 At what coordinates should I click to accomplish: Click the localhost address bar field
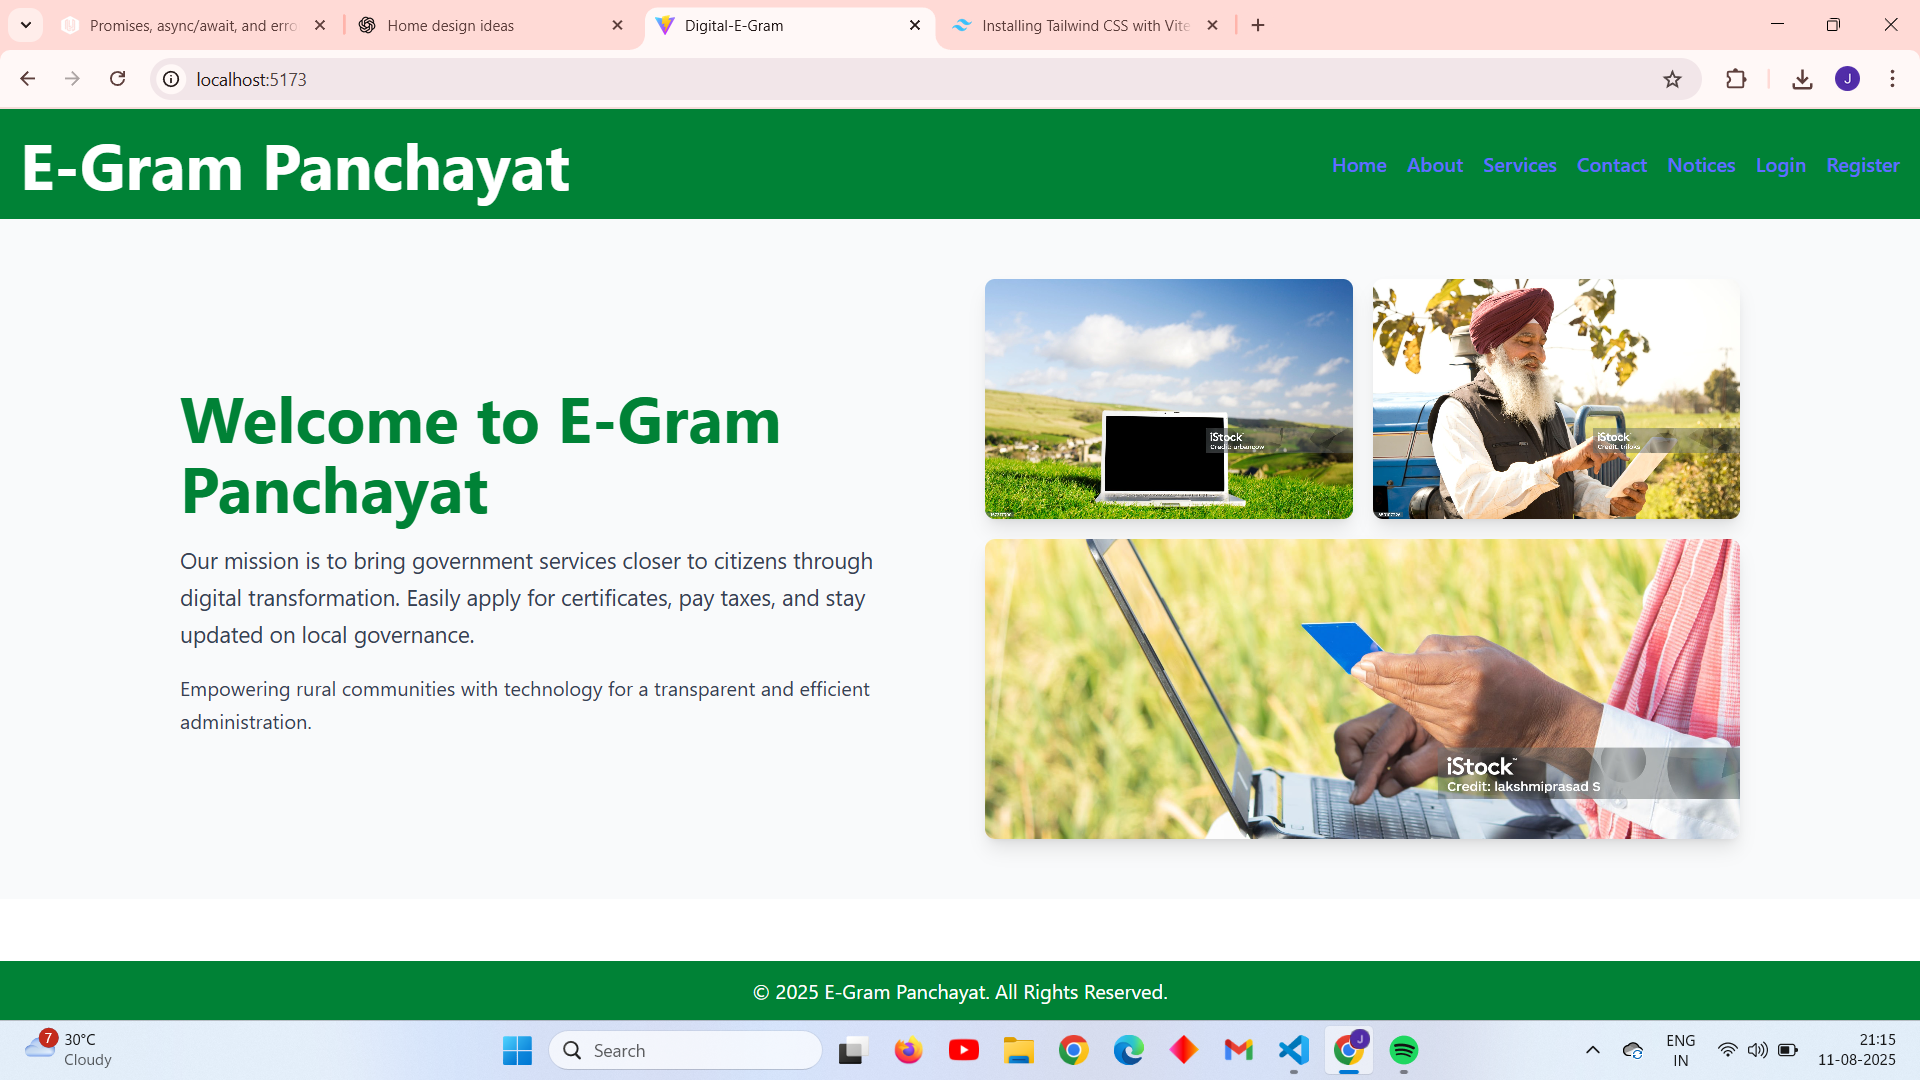[900, 79]
